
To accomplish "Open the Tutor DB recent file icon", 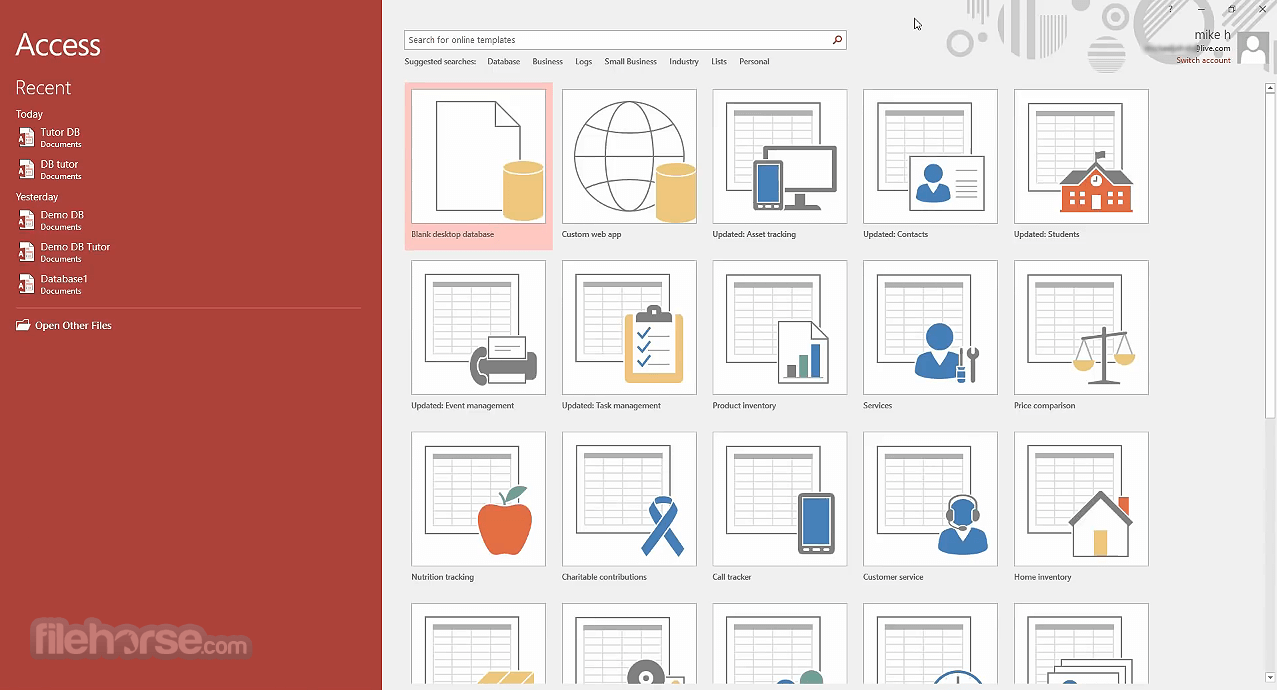I will click(26, 138).
